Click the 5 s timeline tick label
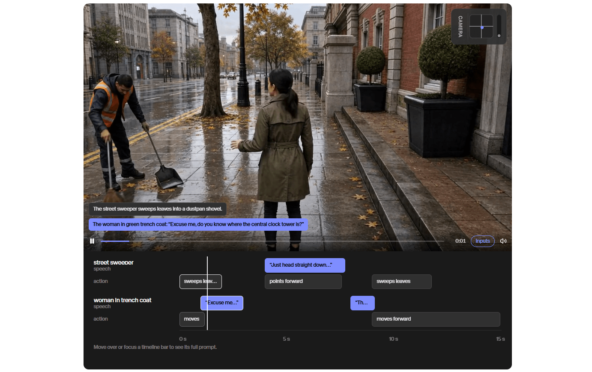Viewport: 592px width, 372px height. tap(287, 339)
